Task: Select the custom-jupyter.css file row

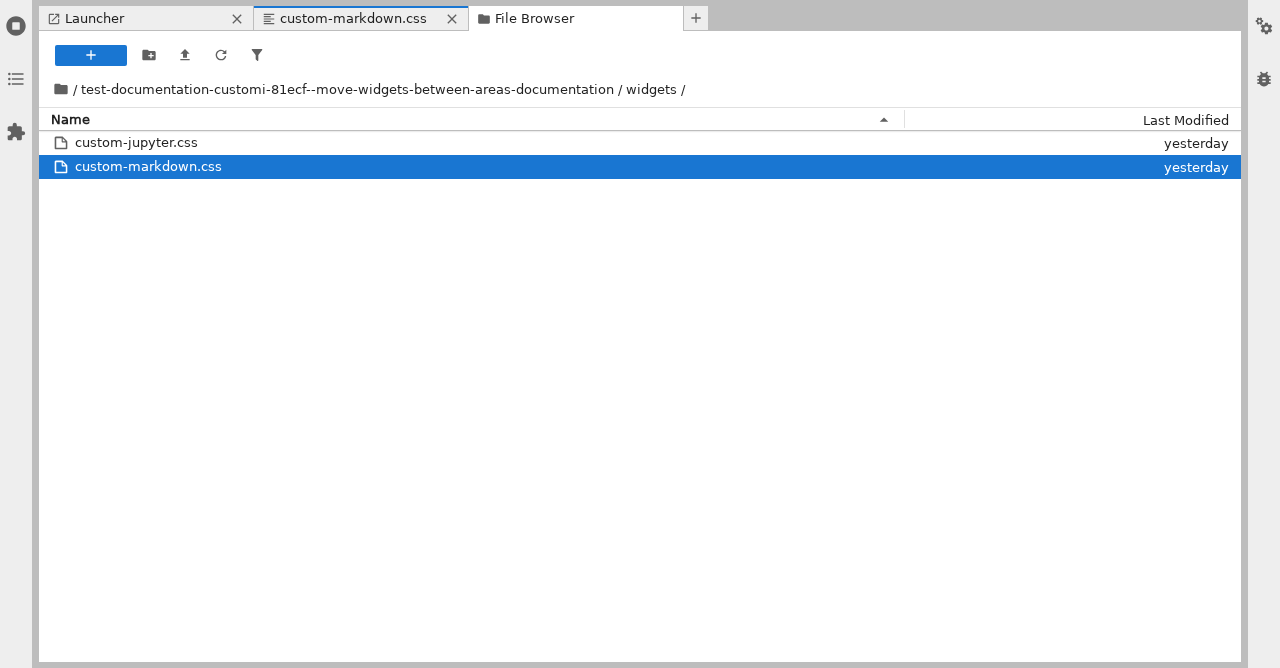Action: [640, 143]
